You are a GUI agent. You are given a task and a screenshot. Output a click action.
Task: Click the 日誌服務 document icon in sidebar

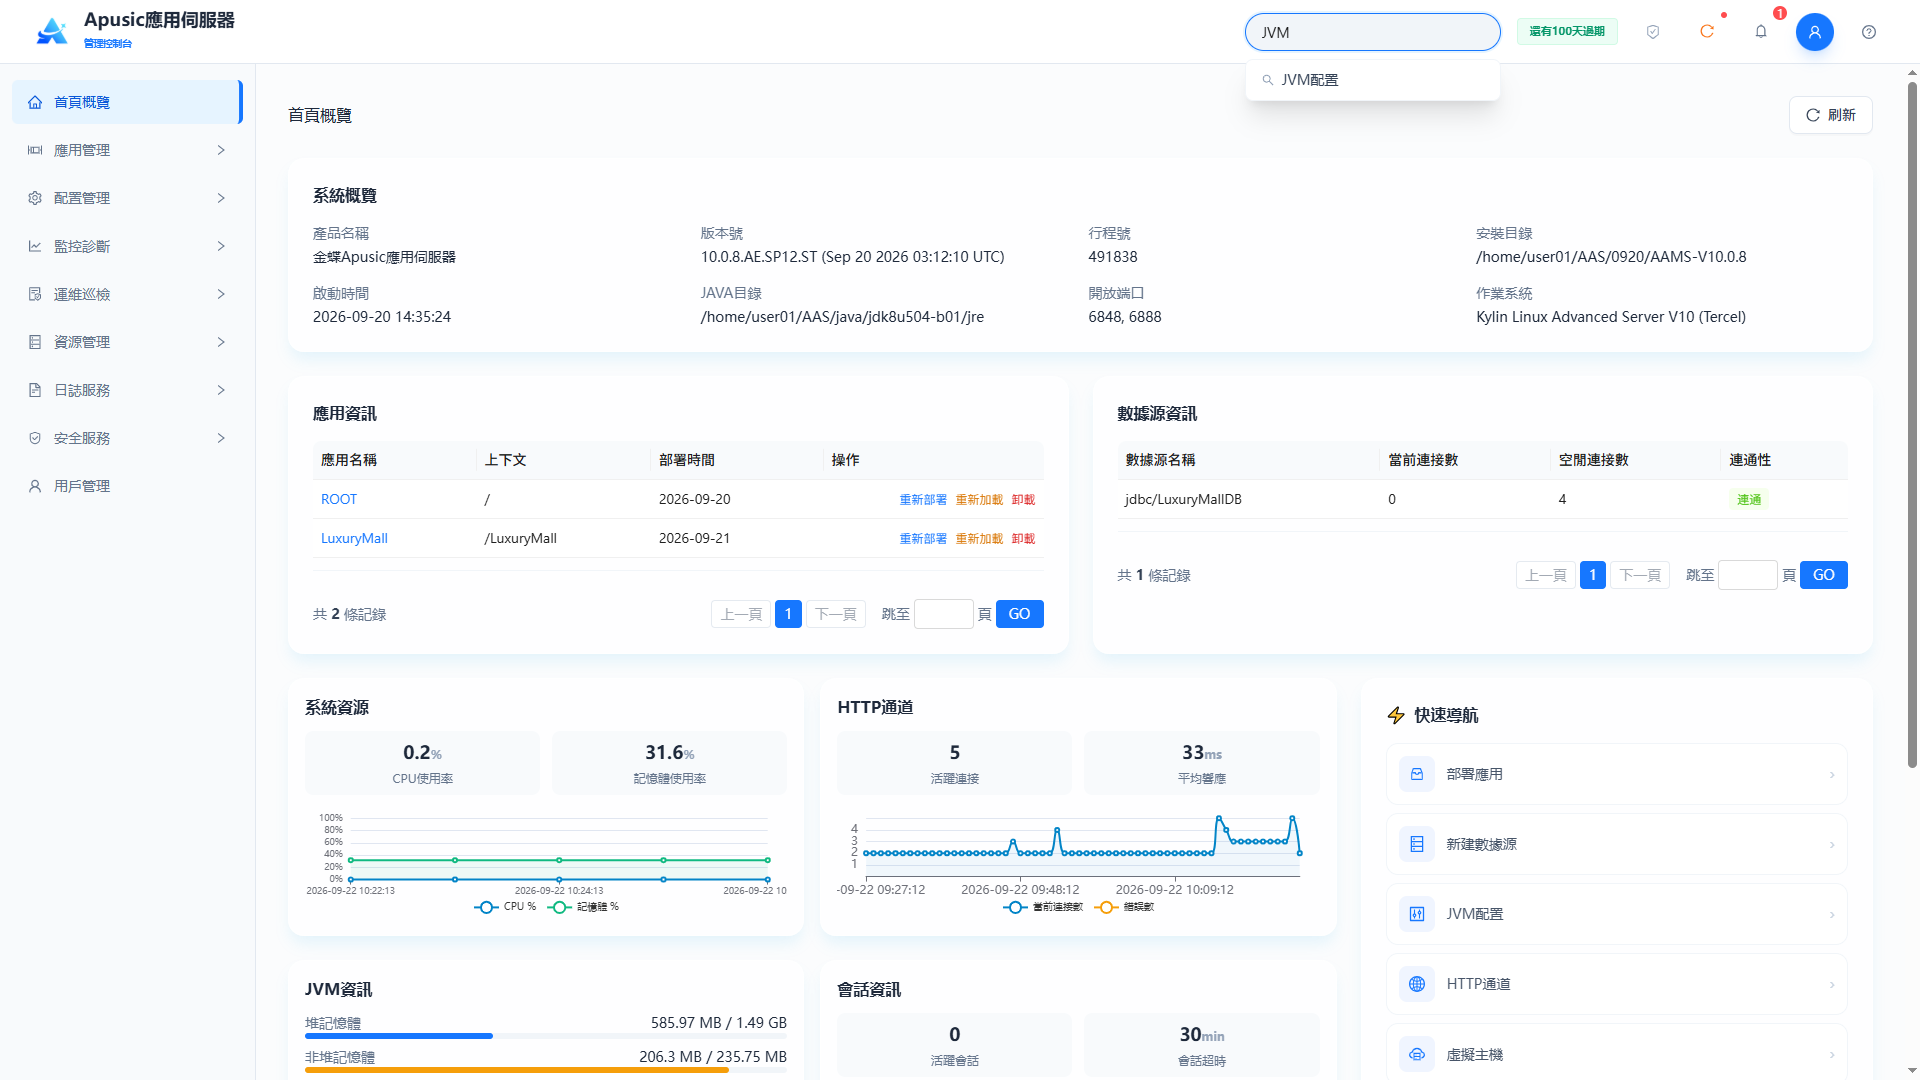pos(35,390)
